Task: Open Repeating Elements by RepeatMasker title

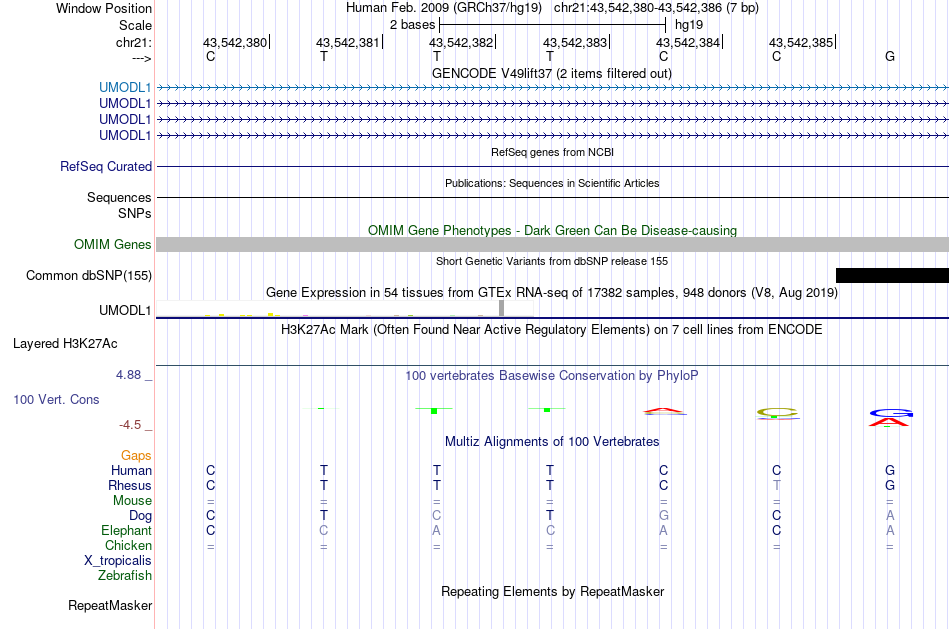Action: tap(552, 591)
